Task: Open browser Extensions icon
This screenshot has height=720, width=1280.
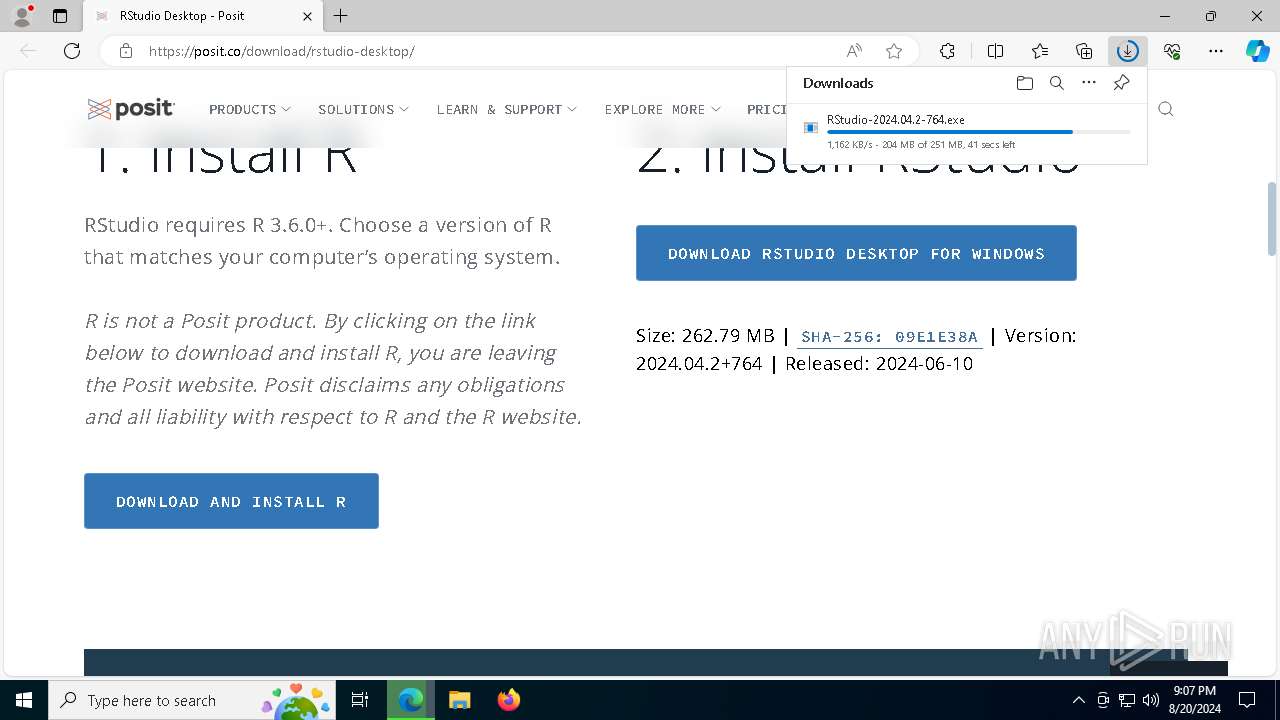Action: [x=947, y=51]
